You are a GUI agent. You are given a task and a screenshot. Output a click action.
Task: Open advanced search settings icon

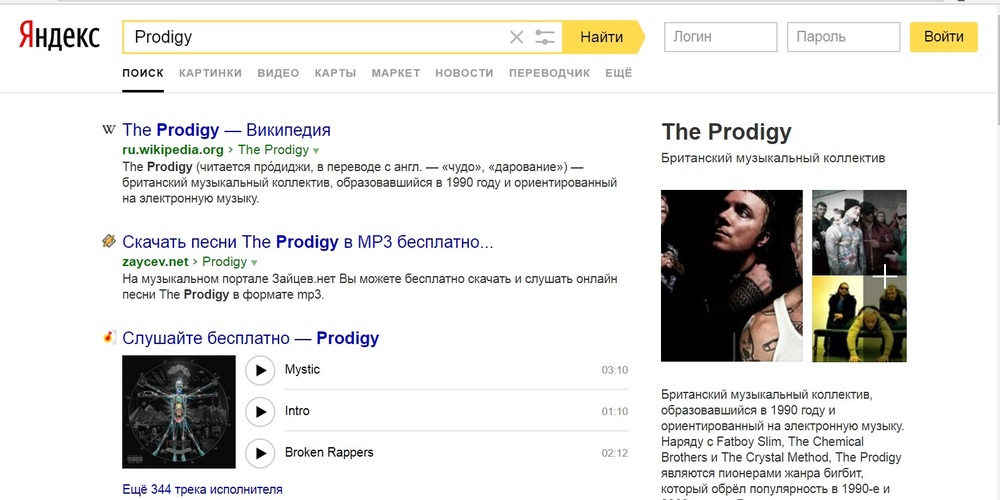click(545, 38)
